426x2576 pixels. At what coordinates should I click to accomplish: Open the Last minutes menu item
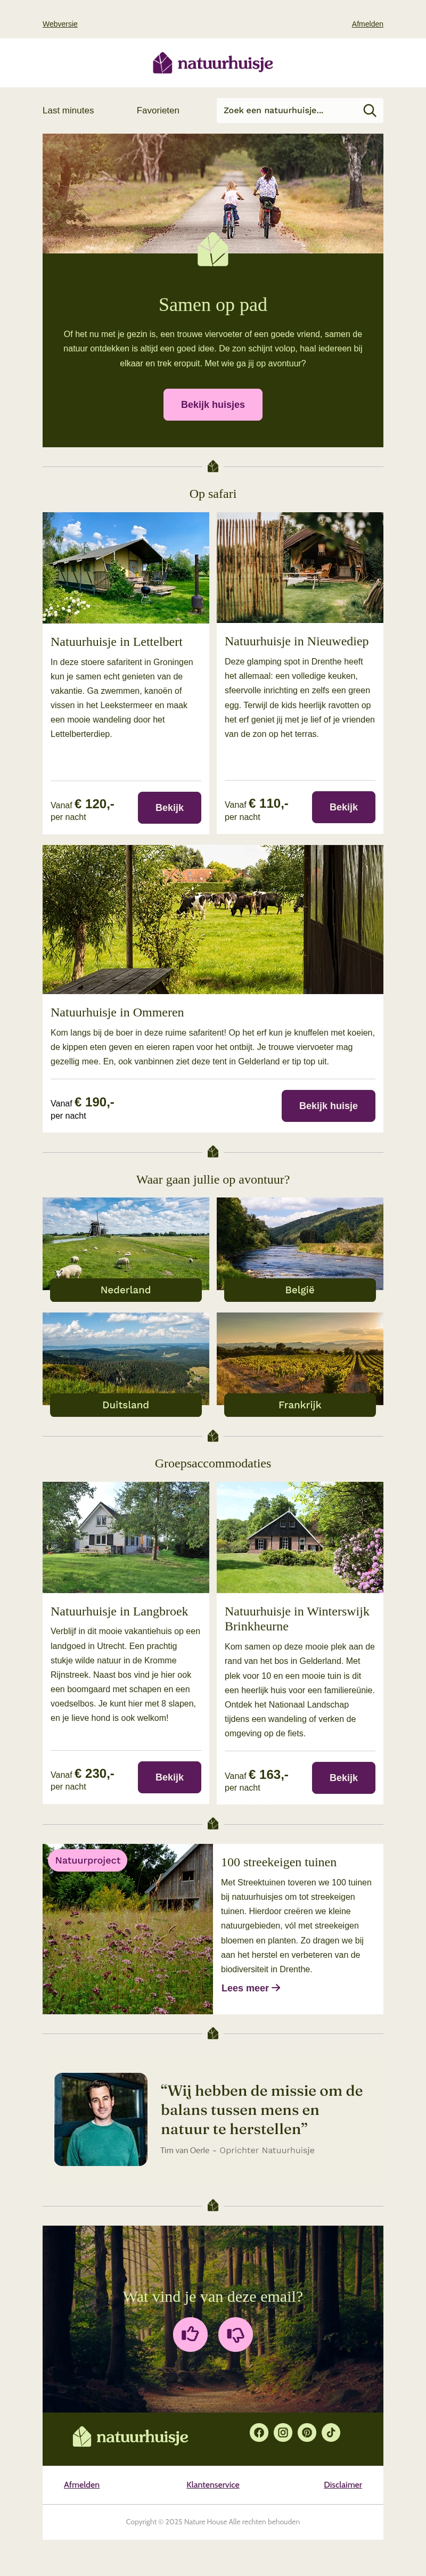tap(68, 111)
